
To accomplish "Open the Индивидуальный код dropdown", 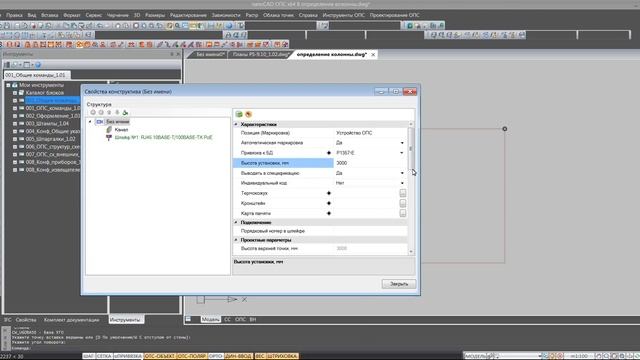I will (x=402, y=183).
